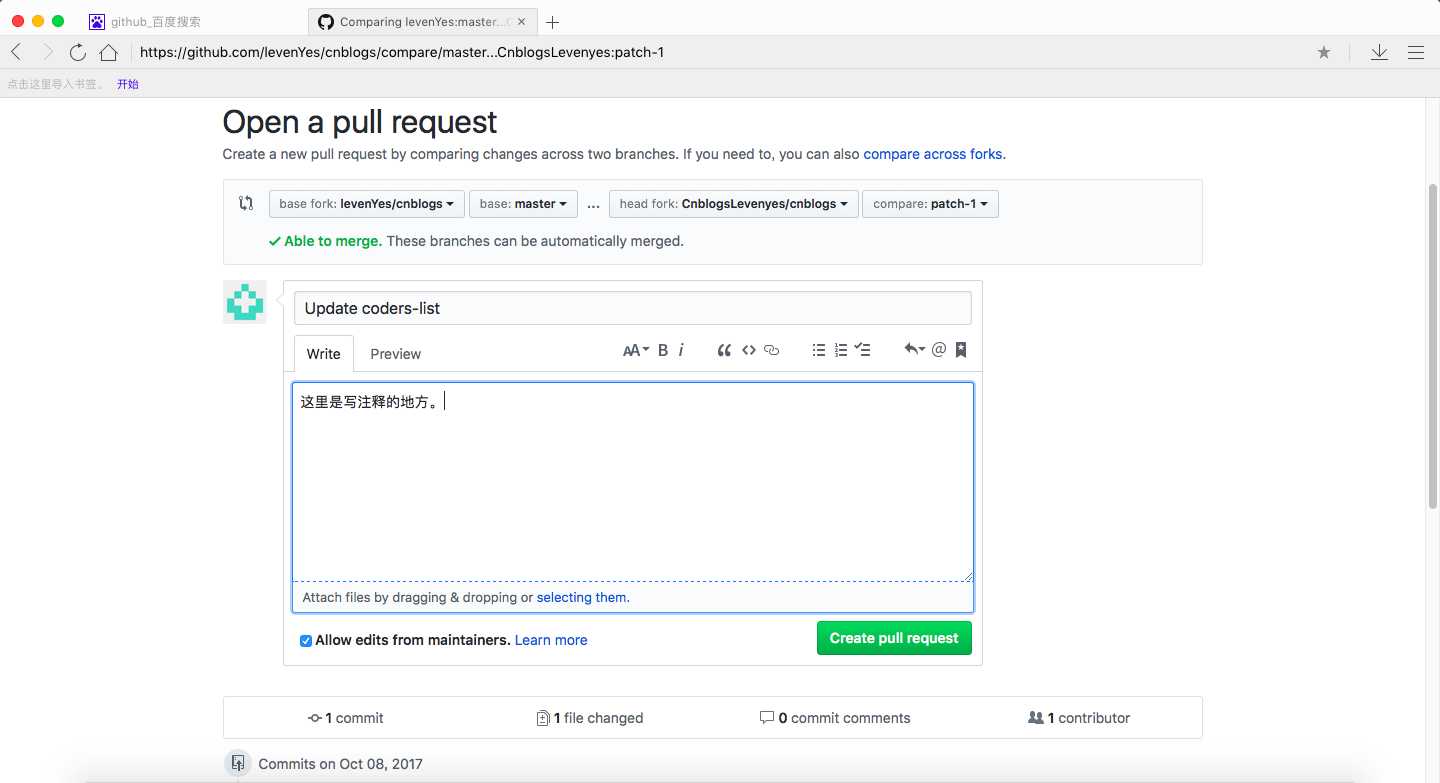The width and height of the screenshot is (1440, 783).
Task: Add a bulleted list icon
Action: (819, 350)
